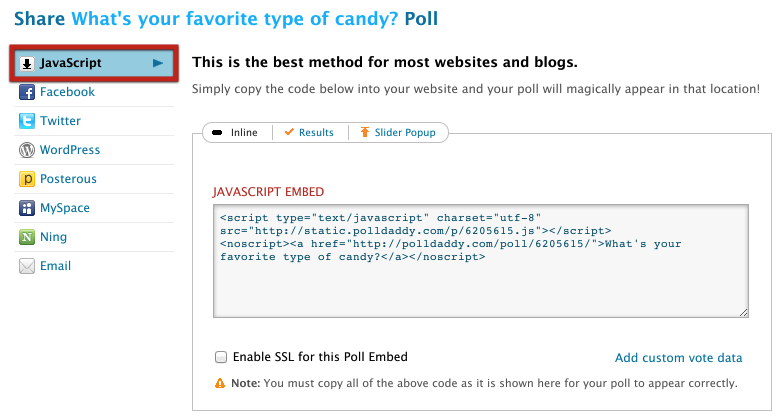Viewport: 780px width, 419px height.
Task: Select the Inline embed tab
Action: pos(236,132)
